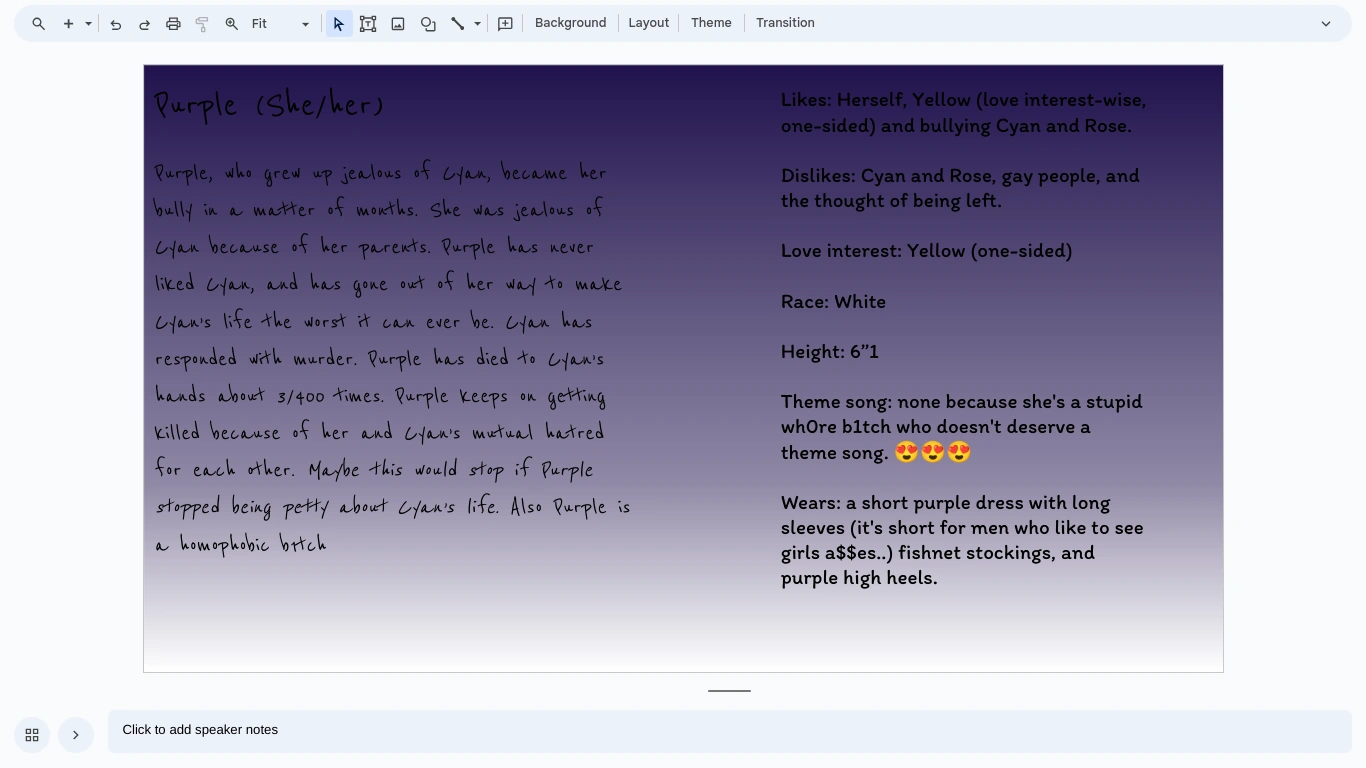Insert a text box from the toolbar
Screen dimensions: 1366x768
368,23
